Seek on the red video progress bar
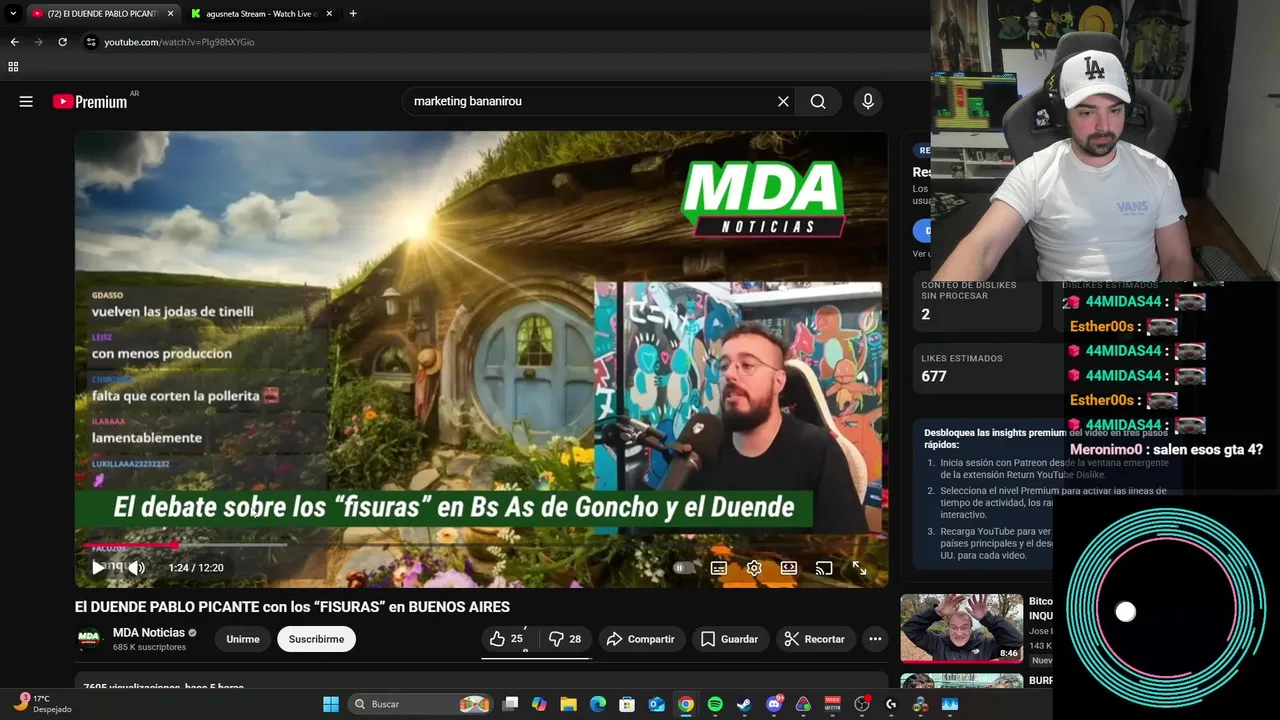Viewport: 1280px width, 720px height. click(481, 545)
